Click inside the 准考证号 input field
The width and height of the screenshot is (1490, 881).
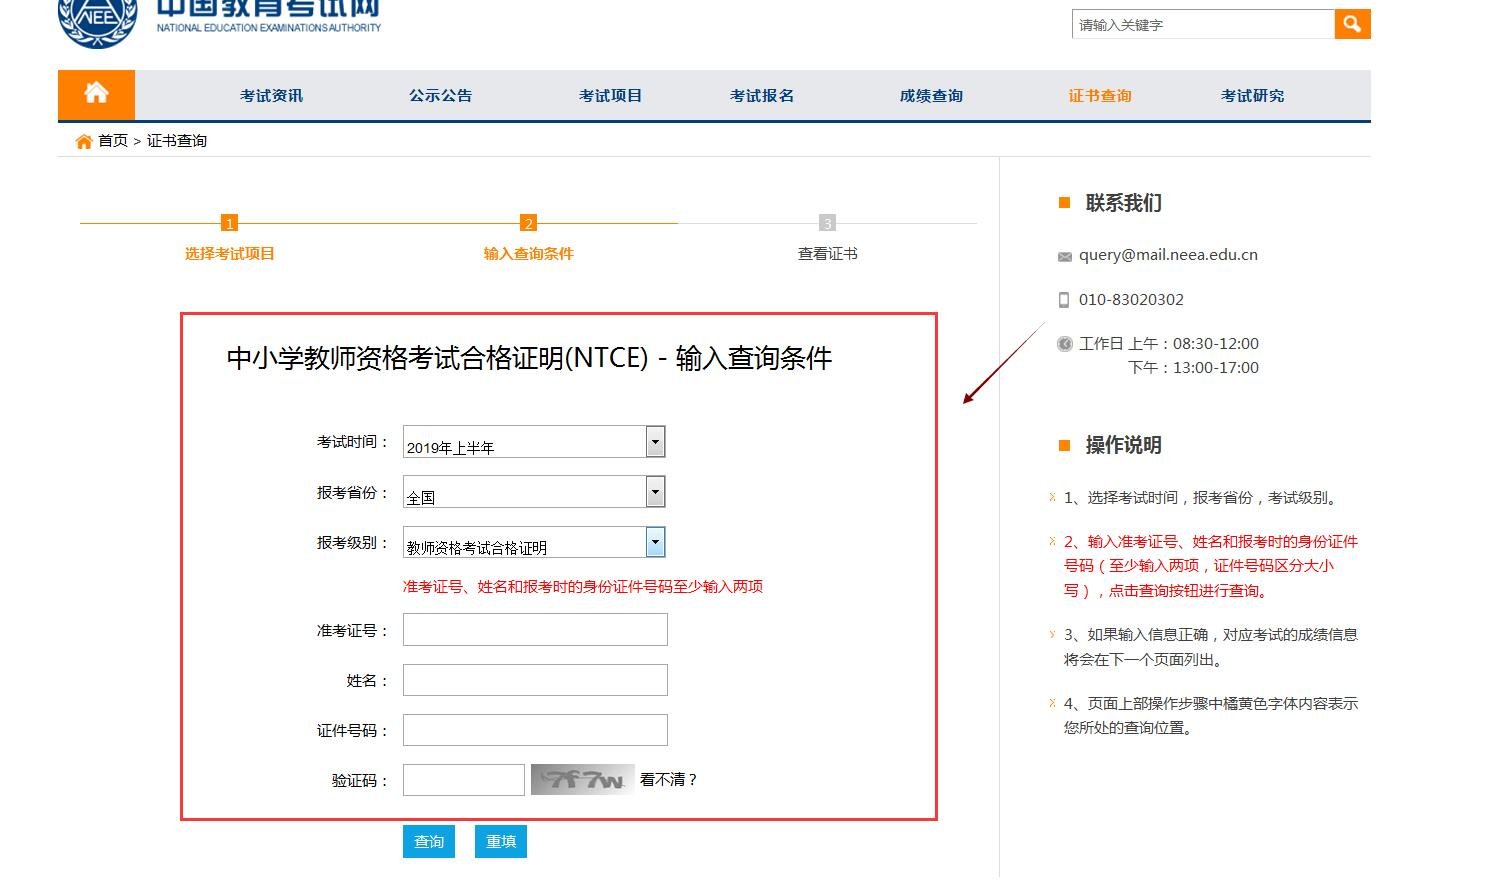click(534, 629)
